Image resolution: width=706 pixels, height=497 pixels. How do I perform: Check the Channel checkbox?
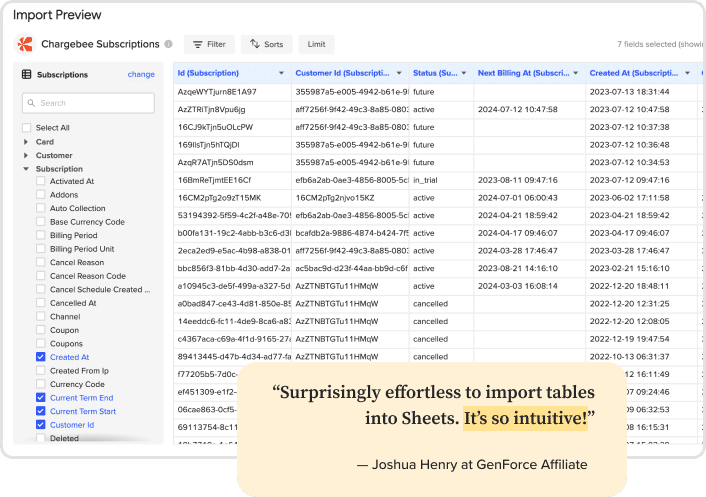point(41,316)
